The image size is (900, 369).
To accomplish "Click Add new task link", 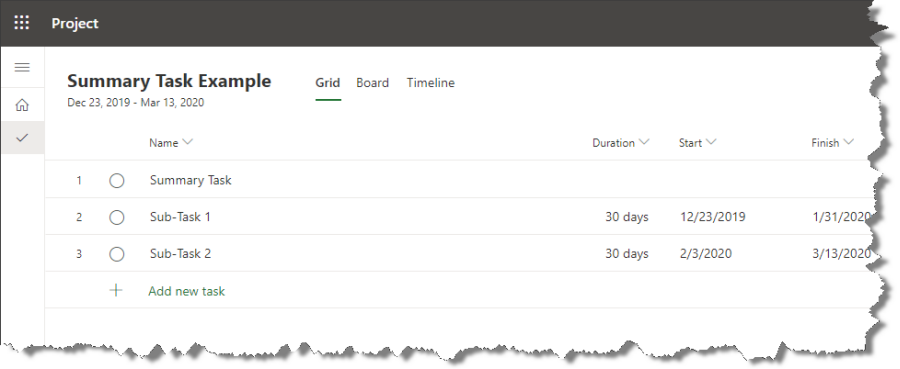I will click(187, 291).
